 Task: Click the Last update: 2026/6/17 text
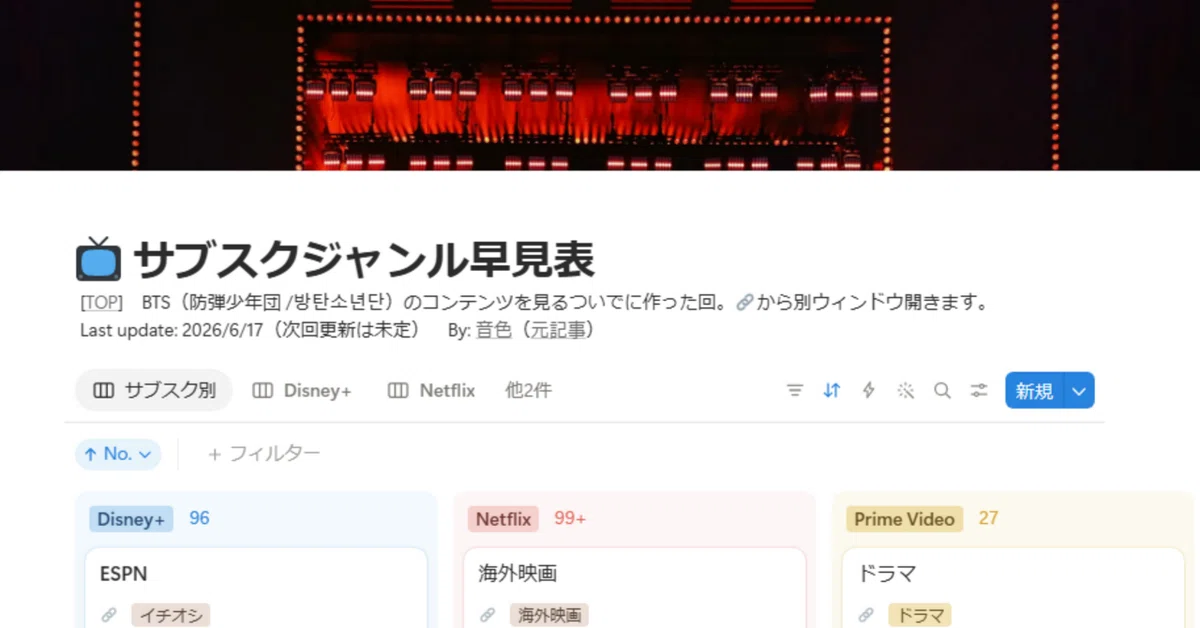pos(171,330)
